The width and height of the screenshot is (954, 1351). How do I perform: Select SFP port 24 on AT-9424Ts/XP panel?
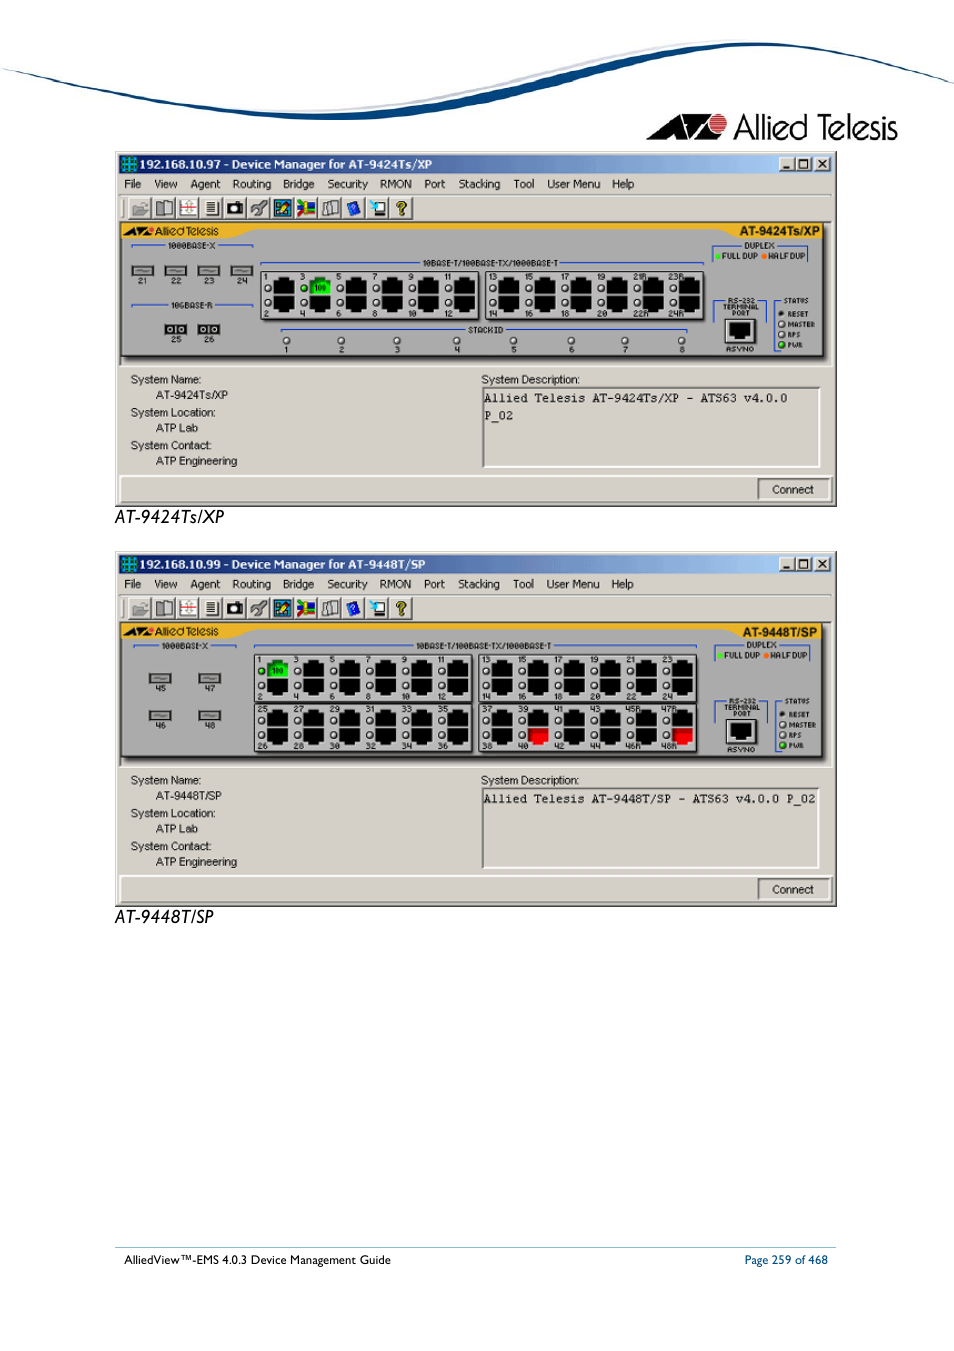tap(241, 271)
